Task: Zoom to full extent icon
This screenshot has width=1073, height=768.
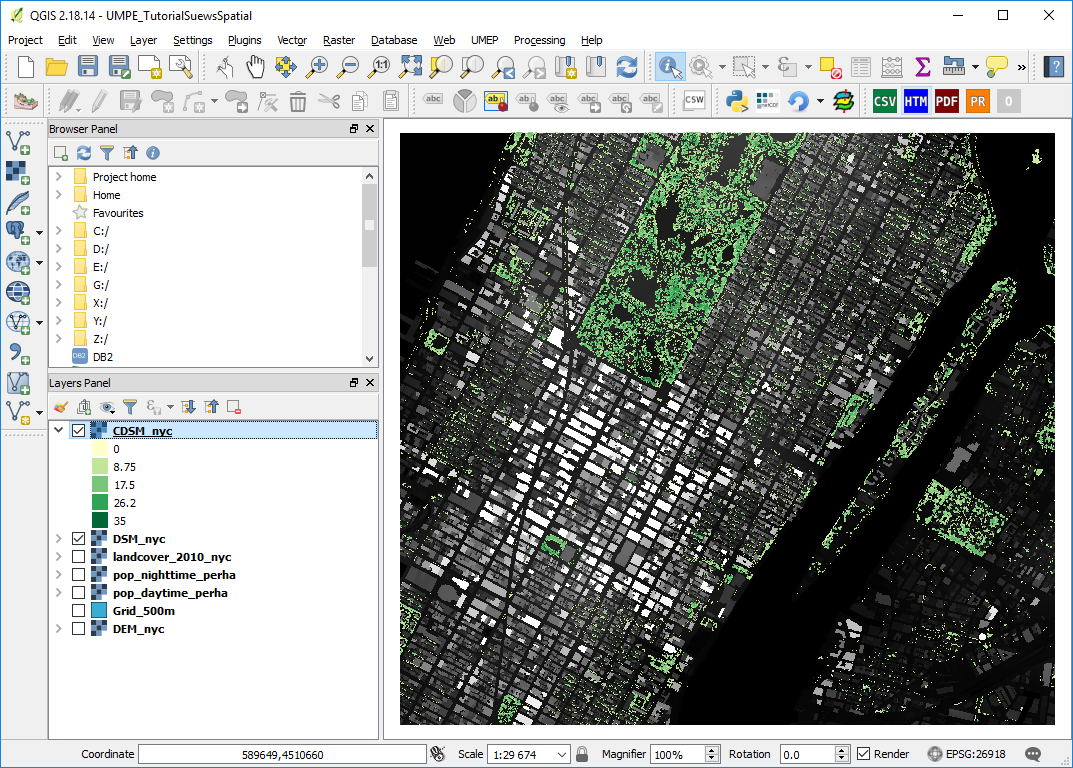Action: (x=410, y=66)
